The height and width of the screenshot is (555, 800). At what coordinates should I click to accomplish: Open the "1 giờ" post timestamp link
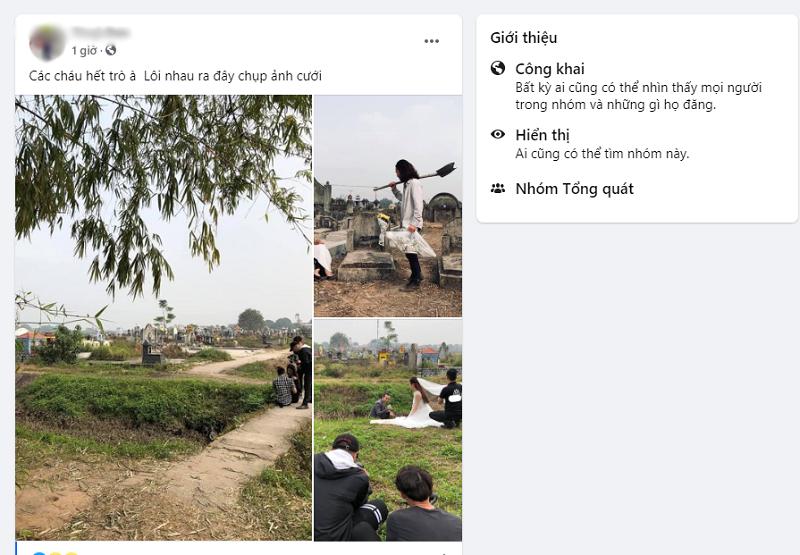82,50
